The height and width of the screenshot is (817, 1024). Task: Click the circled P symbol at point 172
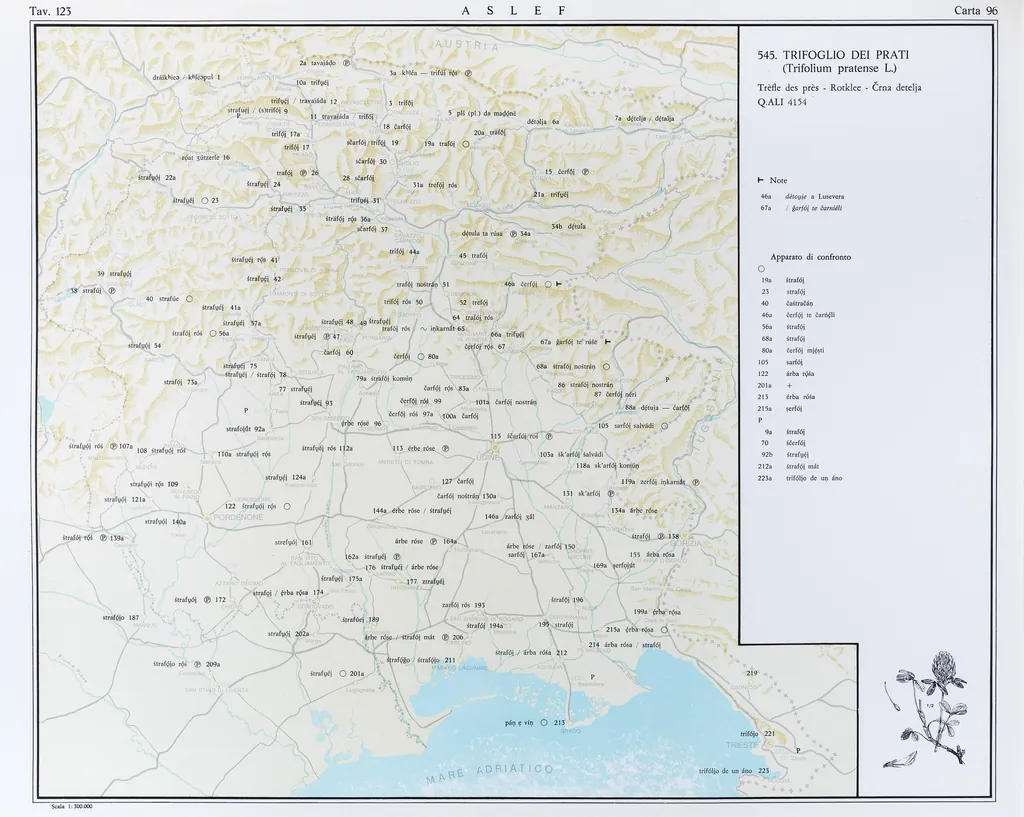point(207,599)
